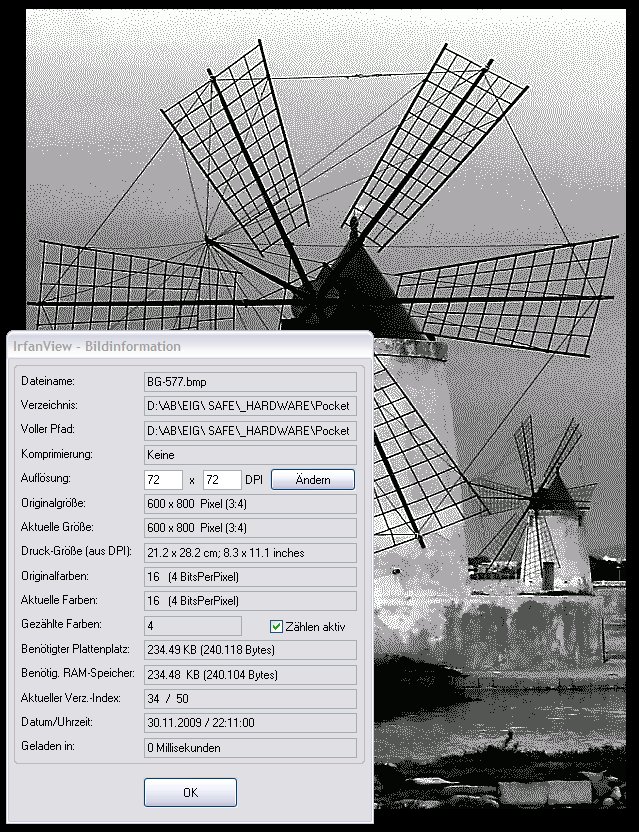Select the RAM-Speicher value 234.48 KB
The image size is (639, 832).
(x=250, y=674)
